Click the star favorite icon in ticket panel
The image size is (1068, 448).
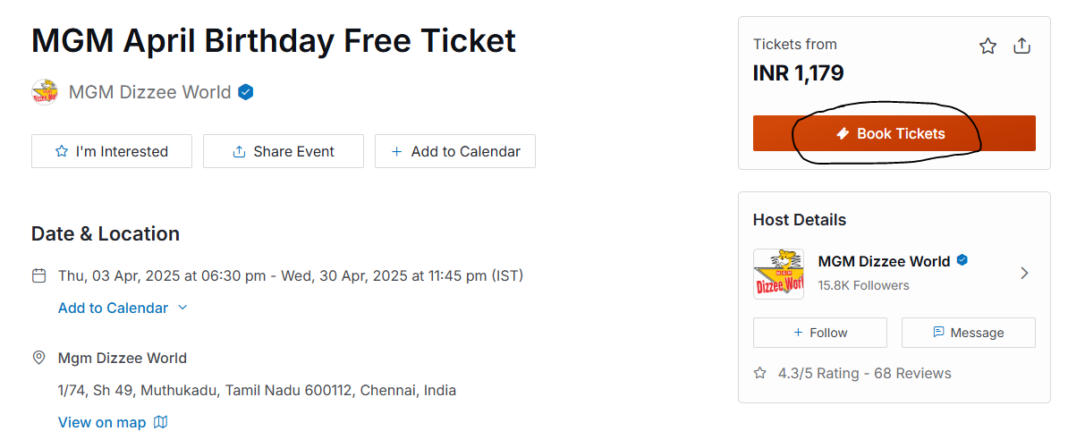click(x=988, y=46)
